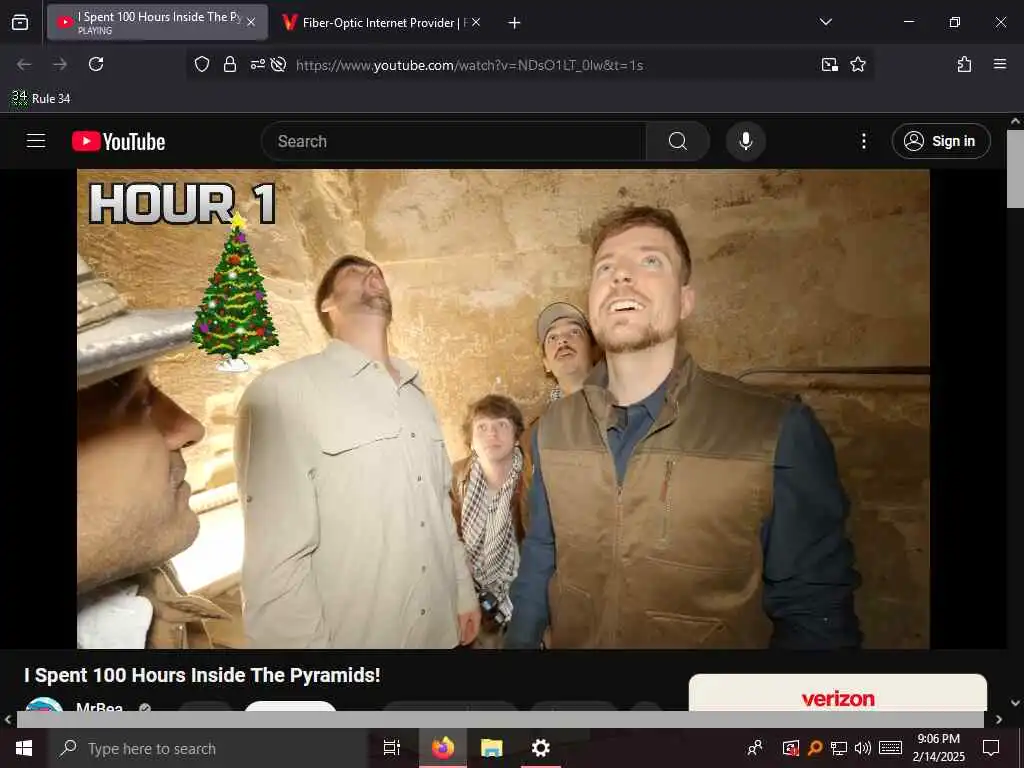This screenshot has width=1024, height=768.
Task: Close the YouTube video tab
Action: coord(251,23)
